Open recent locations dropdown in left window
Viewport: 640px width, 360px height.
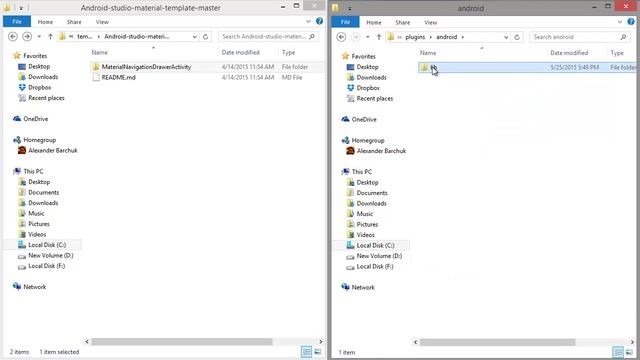(x=39, y=37)
